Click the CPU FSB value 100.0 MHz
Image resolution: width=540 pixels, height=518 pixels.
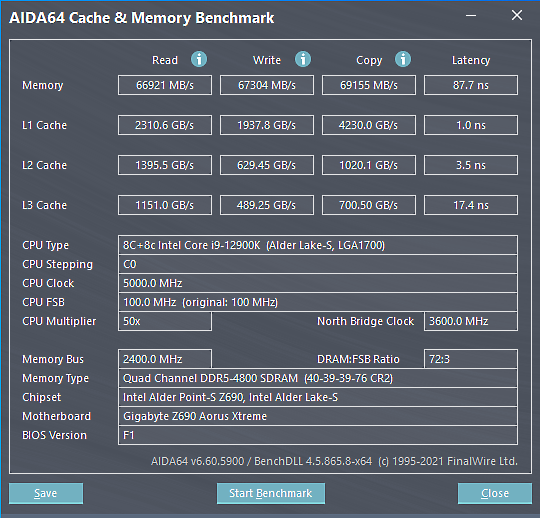(x=318, y=302)
